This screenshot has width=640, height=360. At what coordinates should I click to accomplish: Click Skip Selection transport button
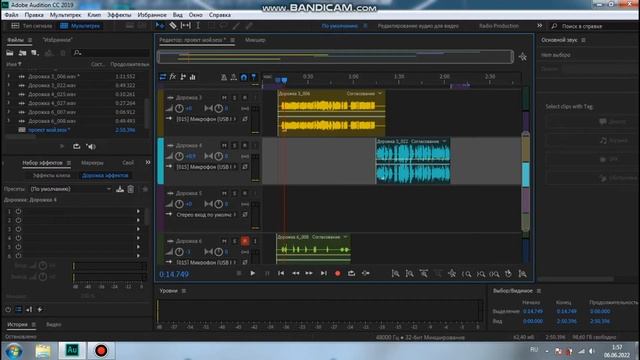click(x=366, y=273)
